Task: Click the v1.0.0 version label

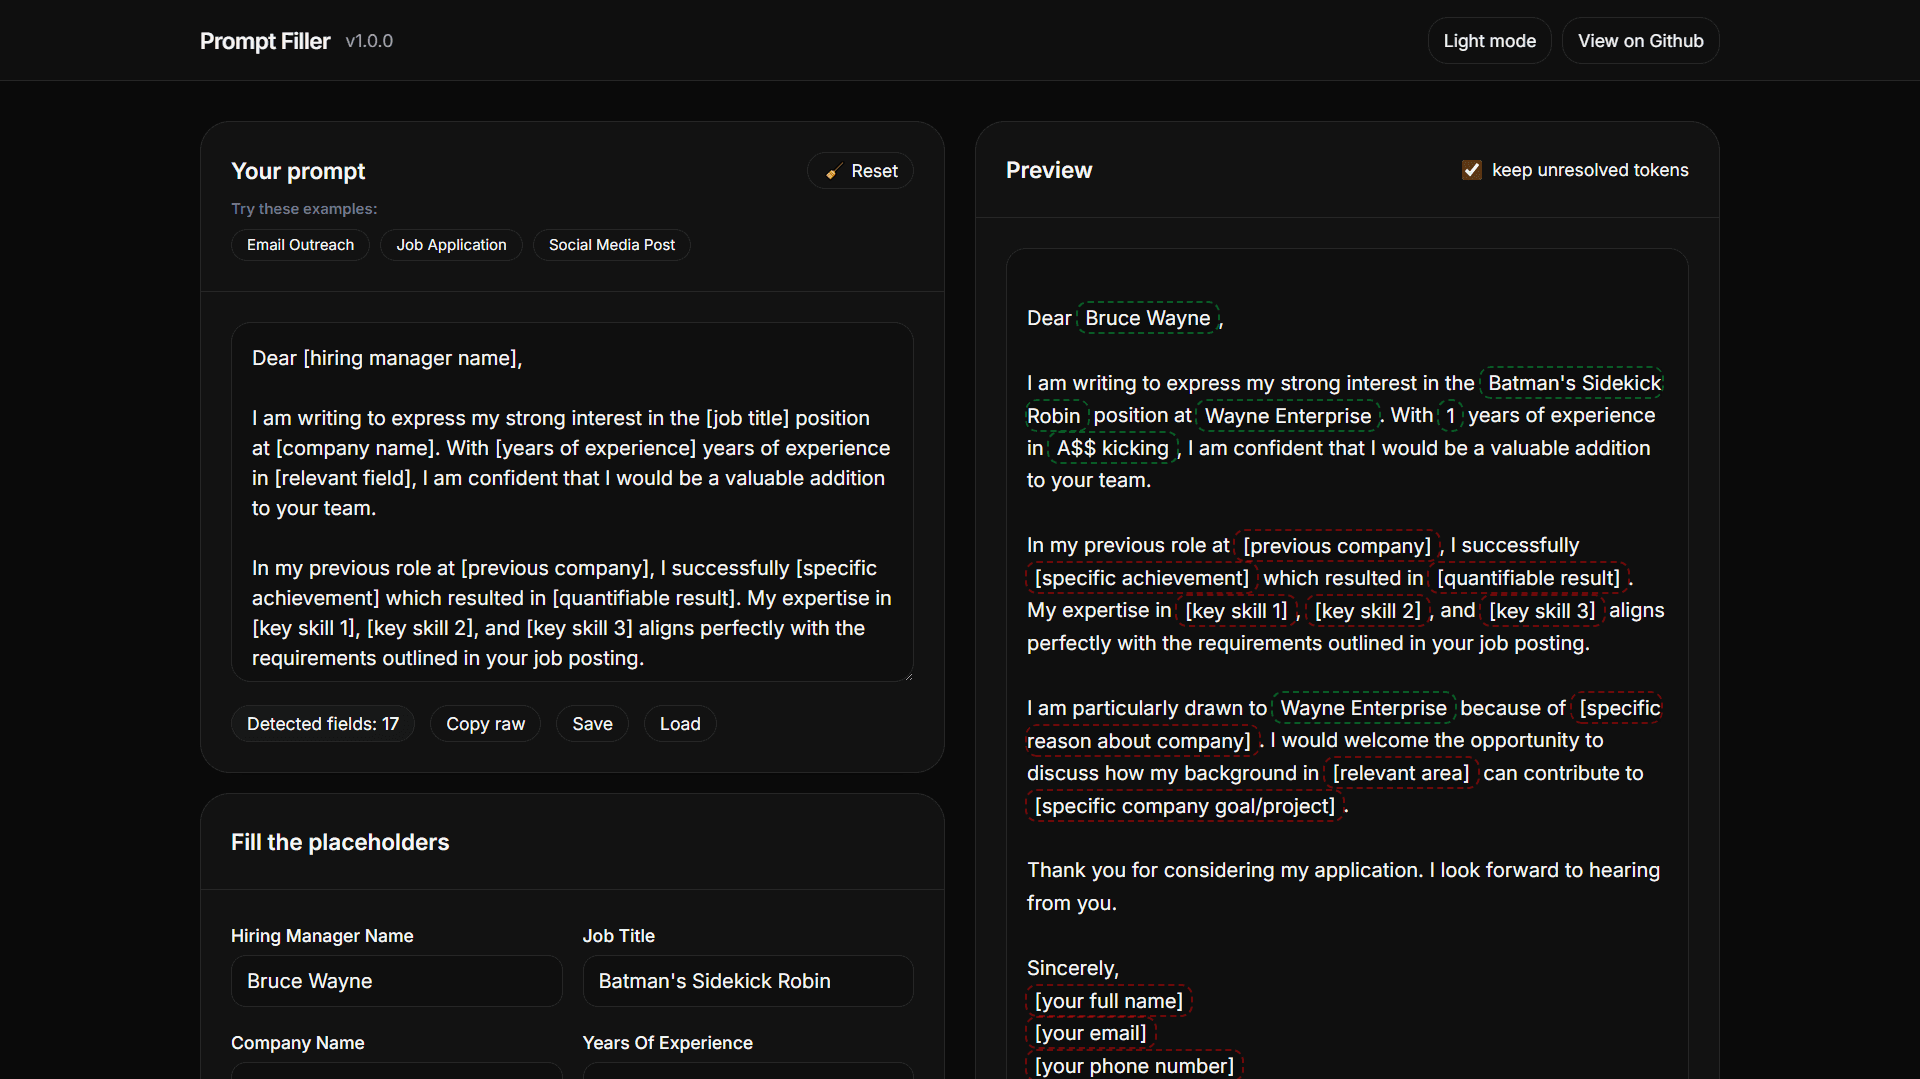Action: tap(369, 41)
